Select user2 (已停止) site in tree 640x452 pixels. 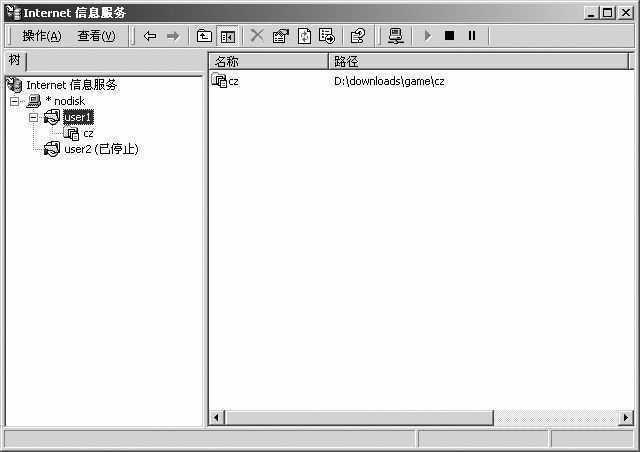point(100,149)
